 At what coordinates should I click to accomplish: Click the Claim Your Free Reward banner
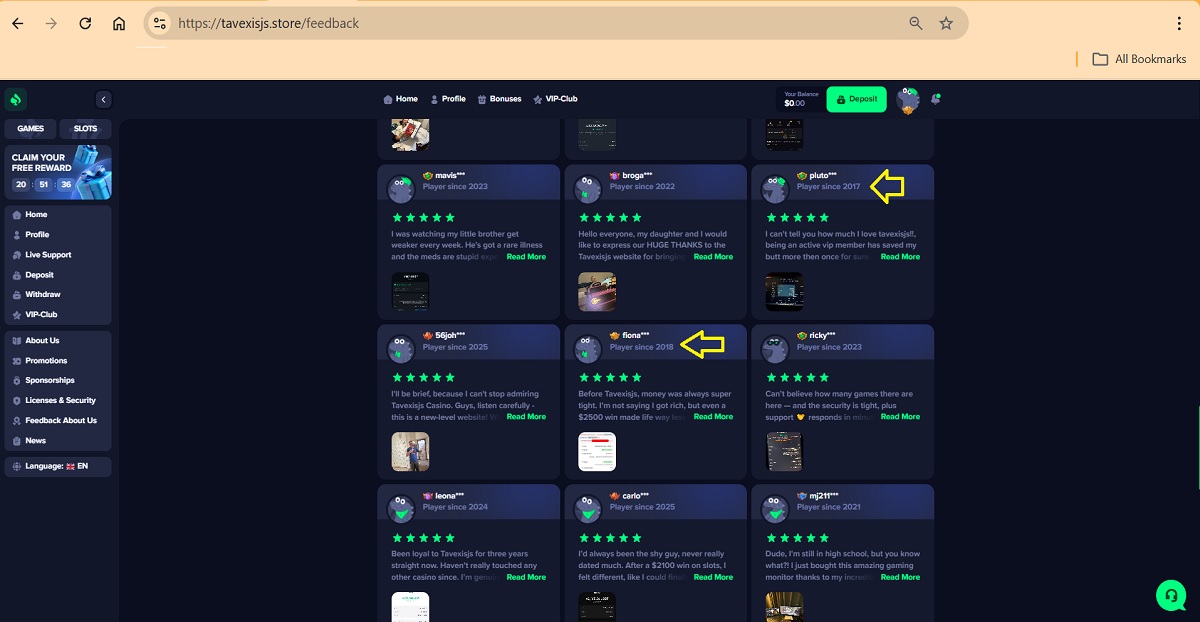(x=57, y=172)
